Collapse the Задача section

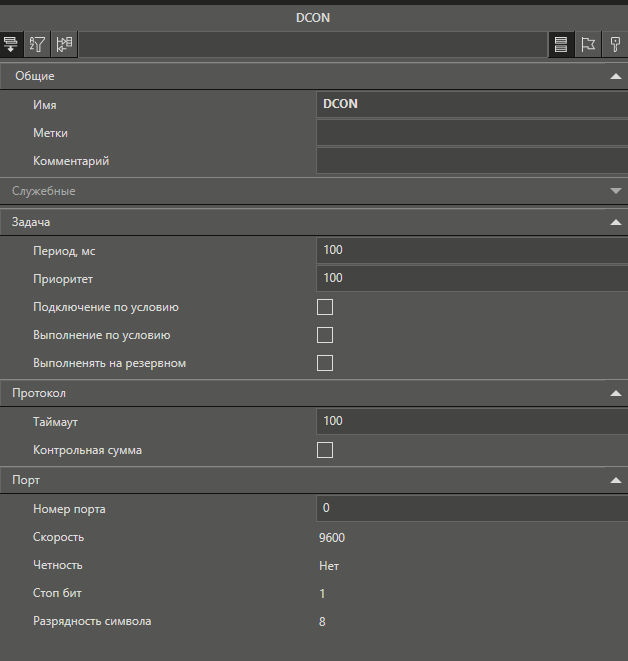pos(615,222)
